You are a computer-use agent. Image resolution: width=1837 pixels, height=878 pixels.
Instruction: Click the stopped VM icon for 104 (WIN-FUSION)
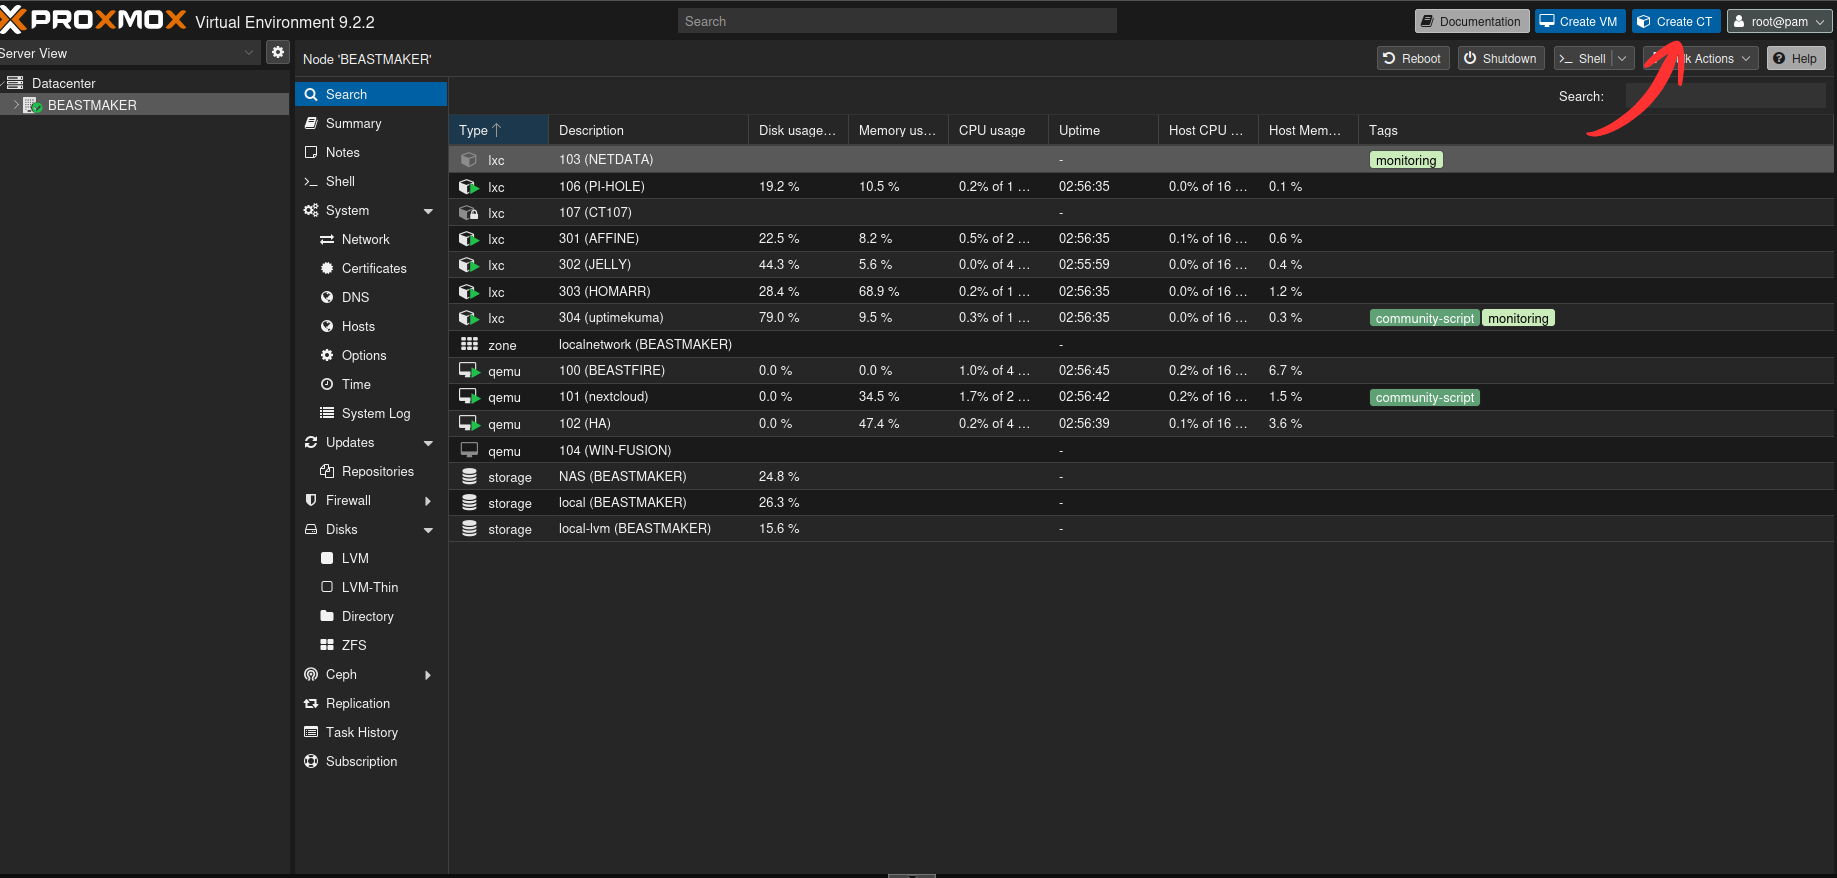(468, 450)
